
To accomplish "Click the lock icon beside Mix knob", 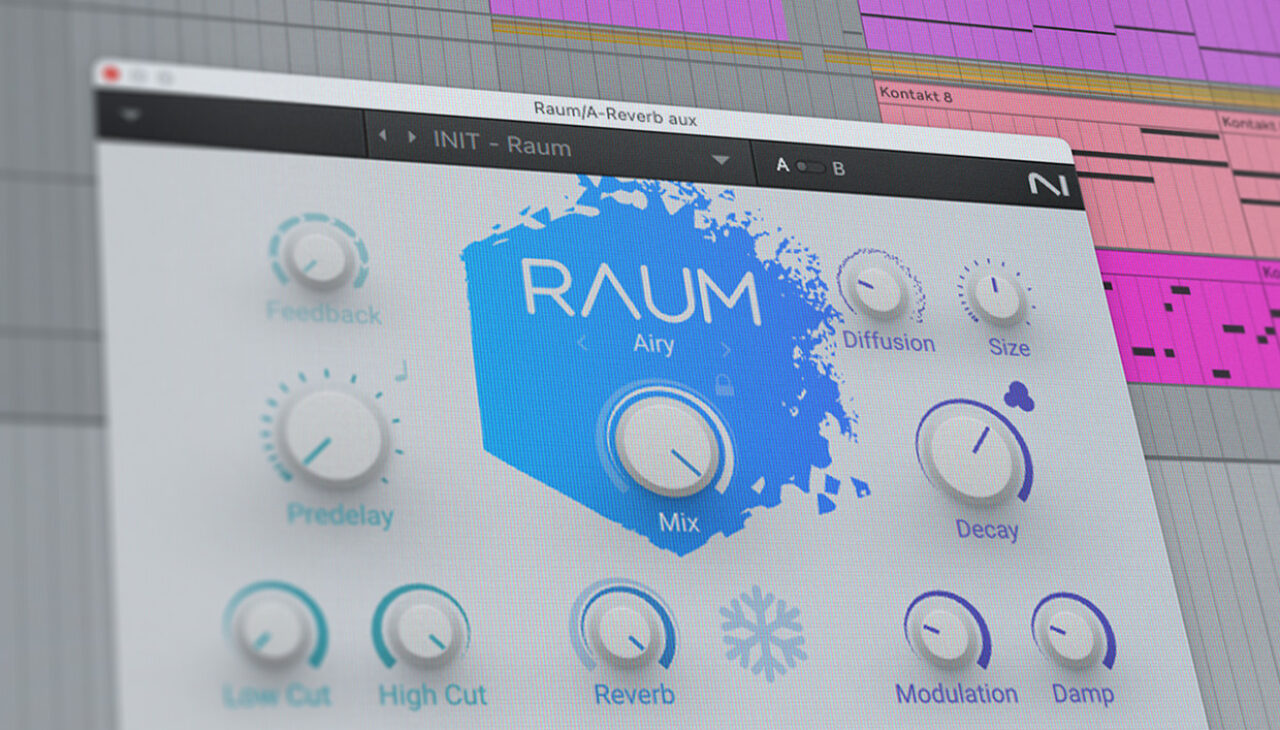I will click(724, 386).
